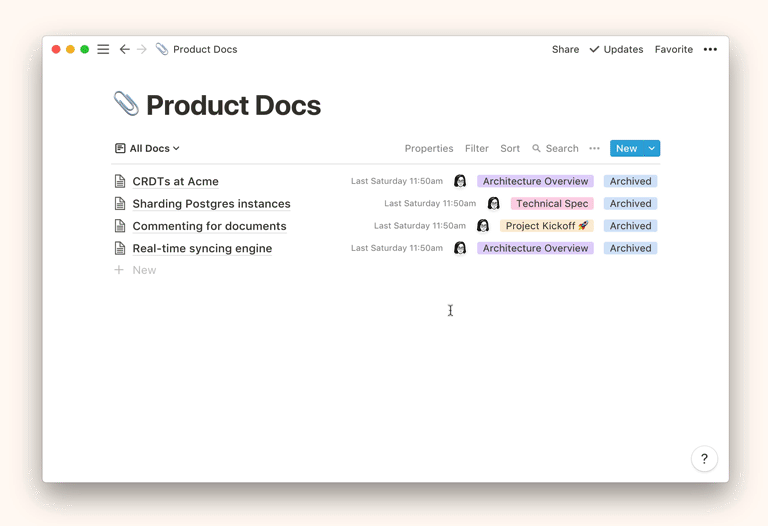
Task: Open the Properties menu
Action: (428, 148)
